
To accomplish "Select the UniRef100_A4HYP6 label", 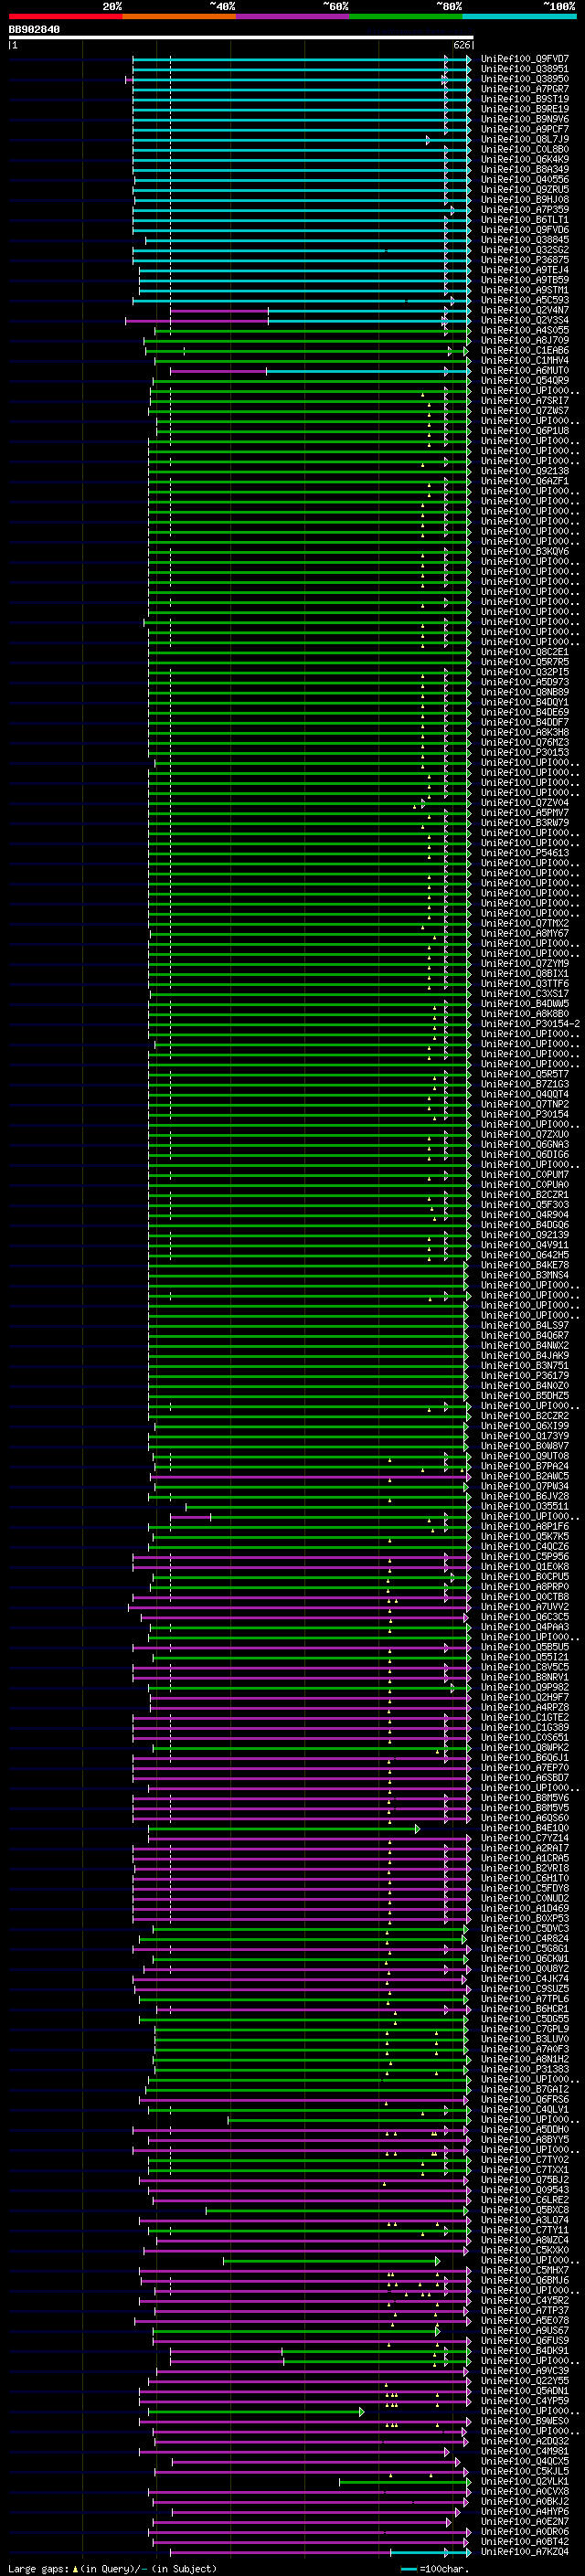I will 525,2511.
